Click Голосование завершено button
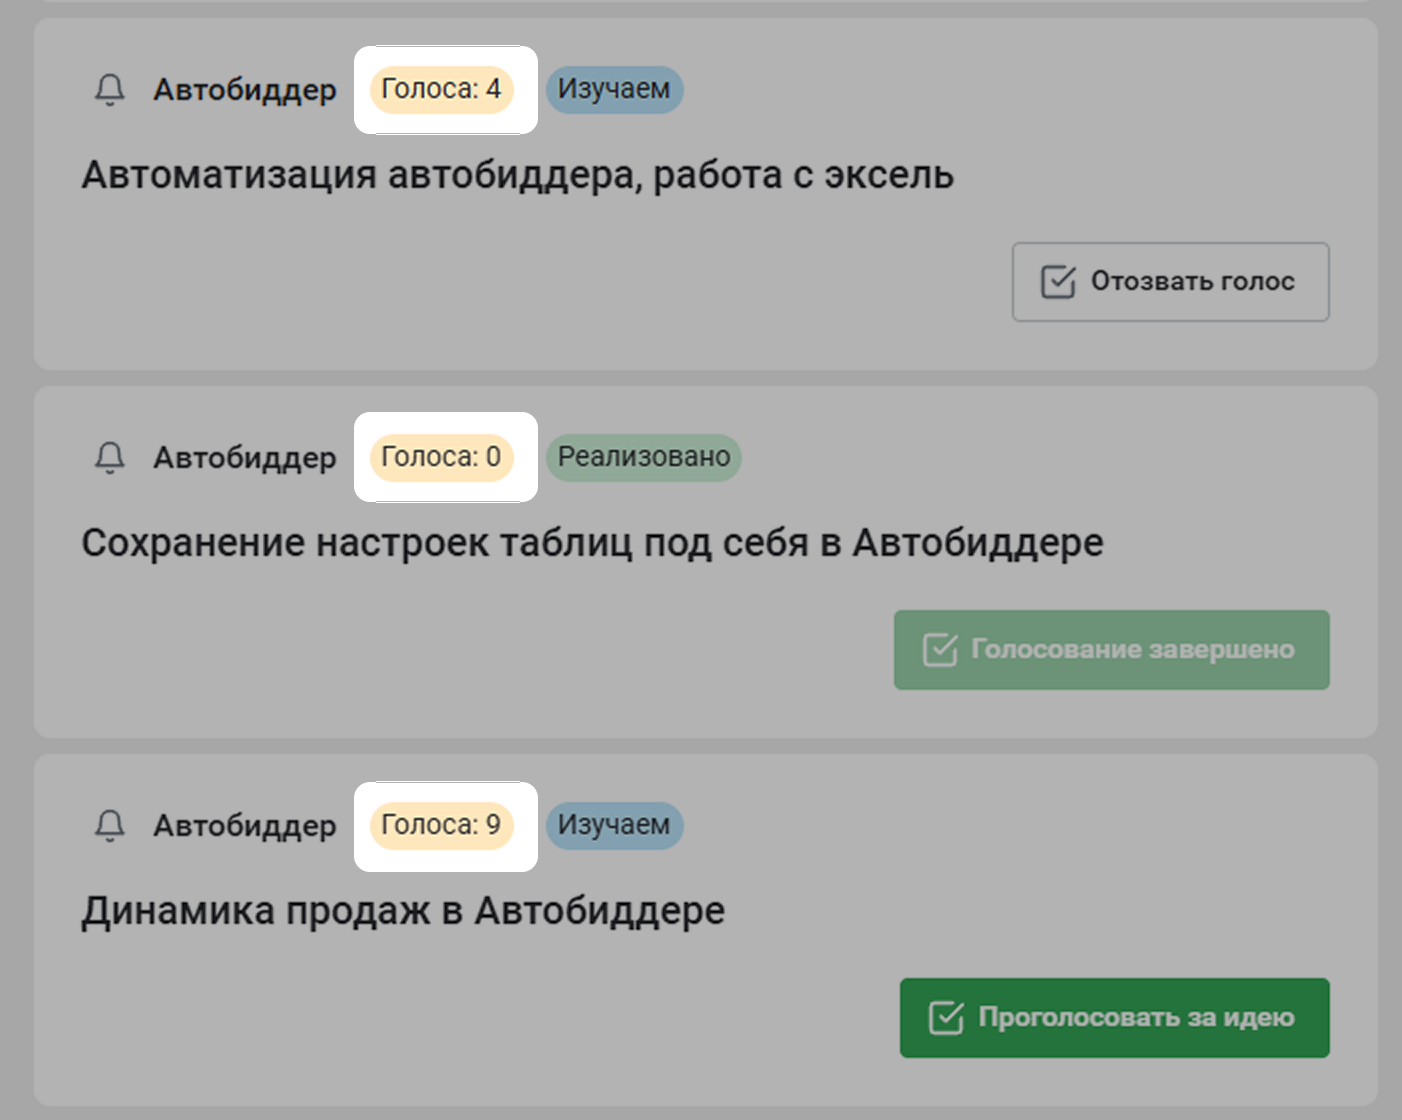Image resolution: width=1402 pixels, height=1120 pixels. click(1112, 650)
